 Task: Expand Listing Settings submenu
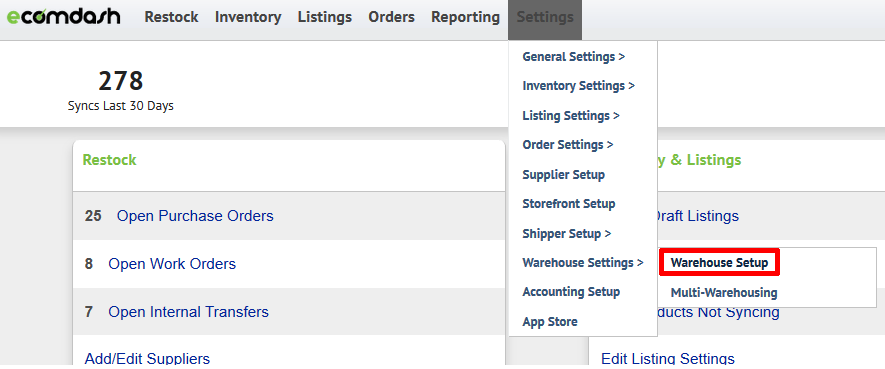click(571, 116)
